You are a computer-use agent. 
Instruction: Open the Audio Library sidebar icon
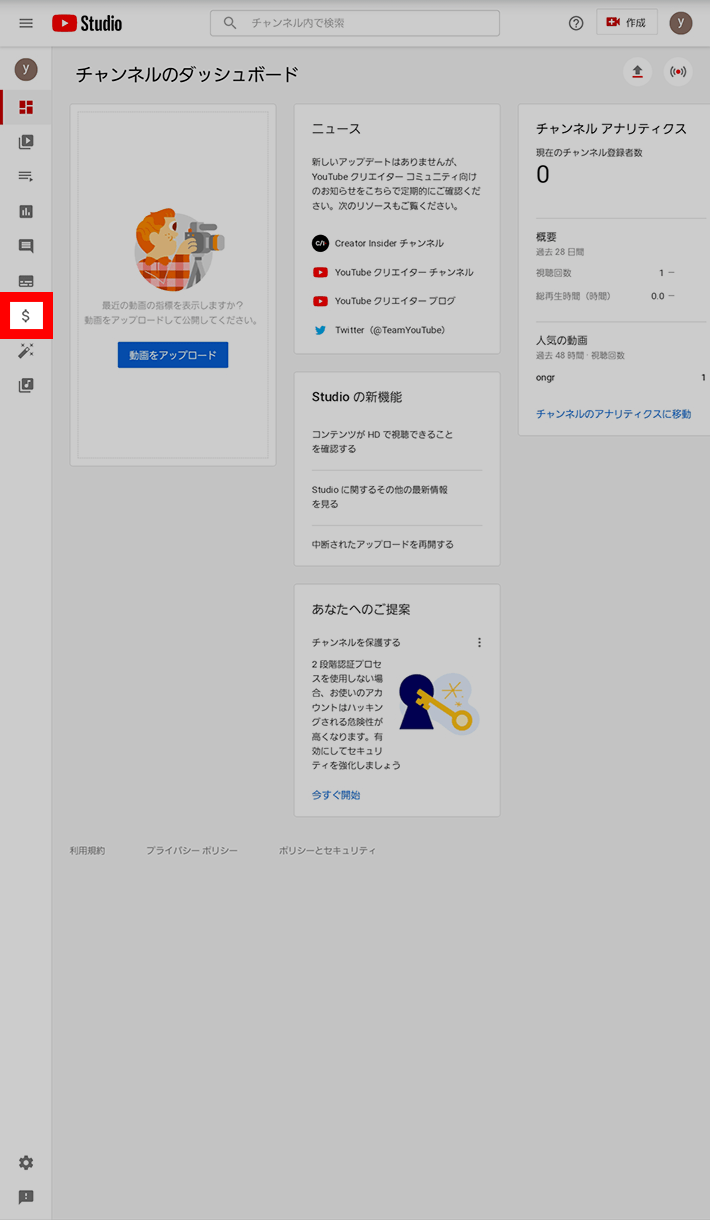click(26, 385)
